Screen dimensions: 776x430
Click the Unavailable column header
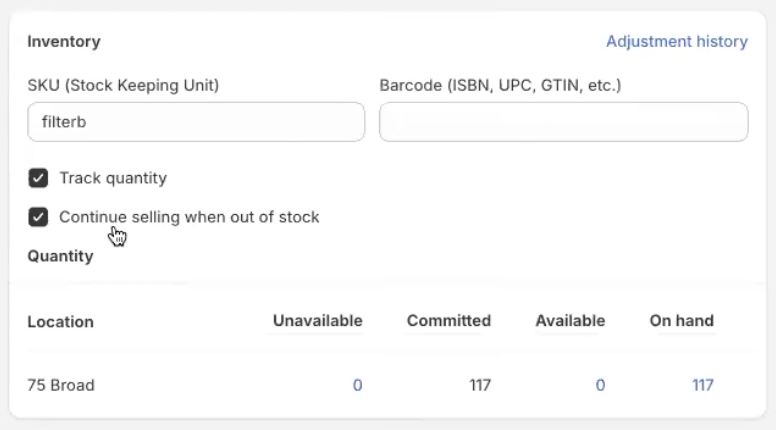[317, 321]
